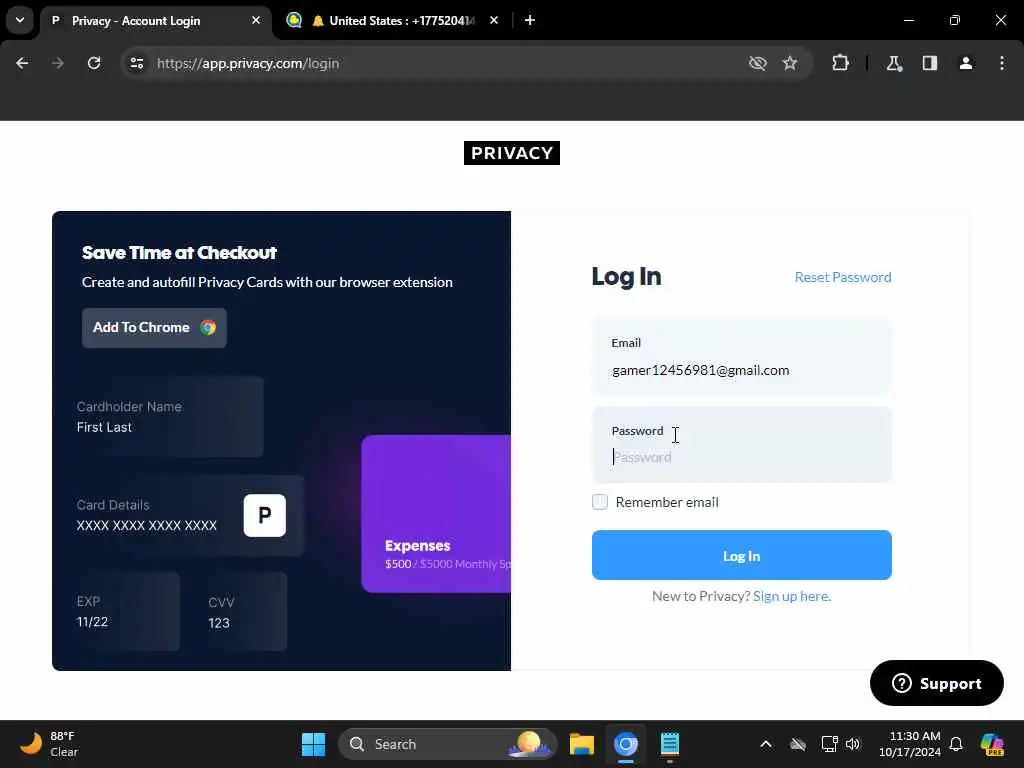Click Add To Chrome button

(154, 328)
